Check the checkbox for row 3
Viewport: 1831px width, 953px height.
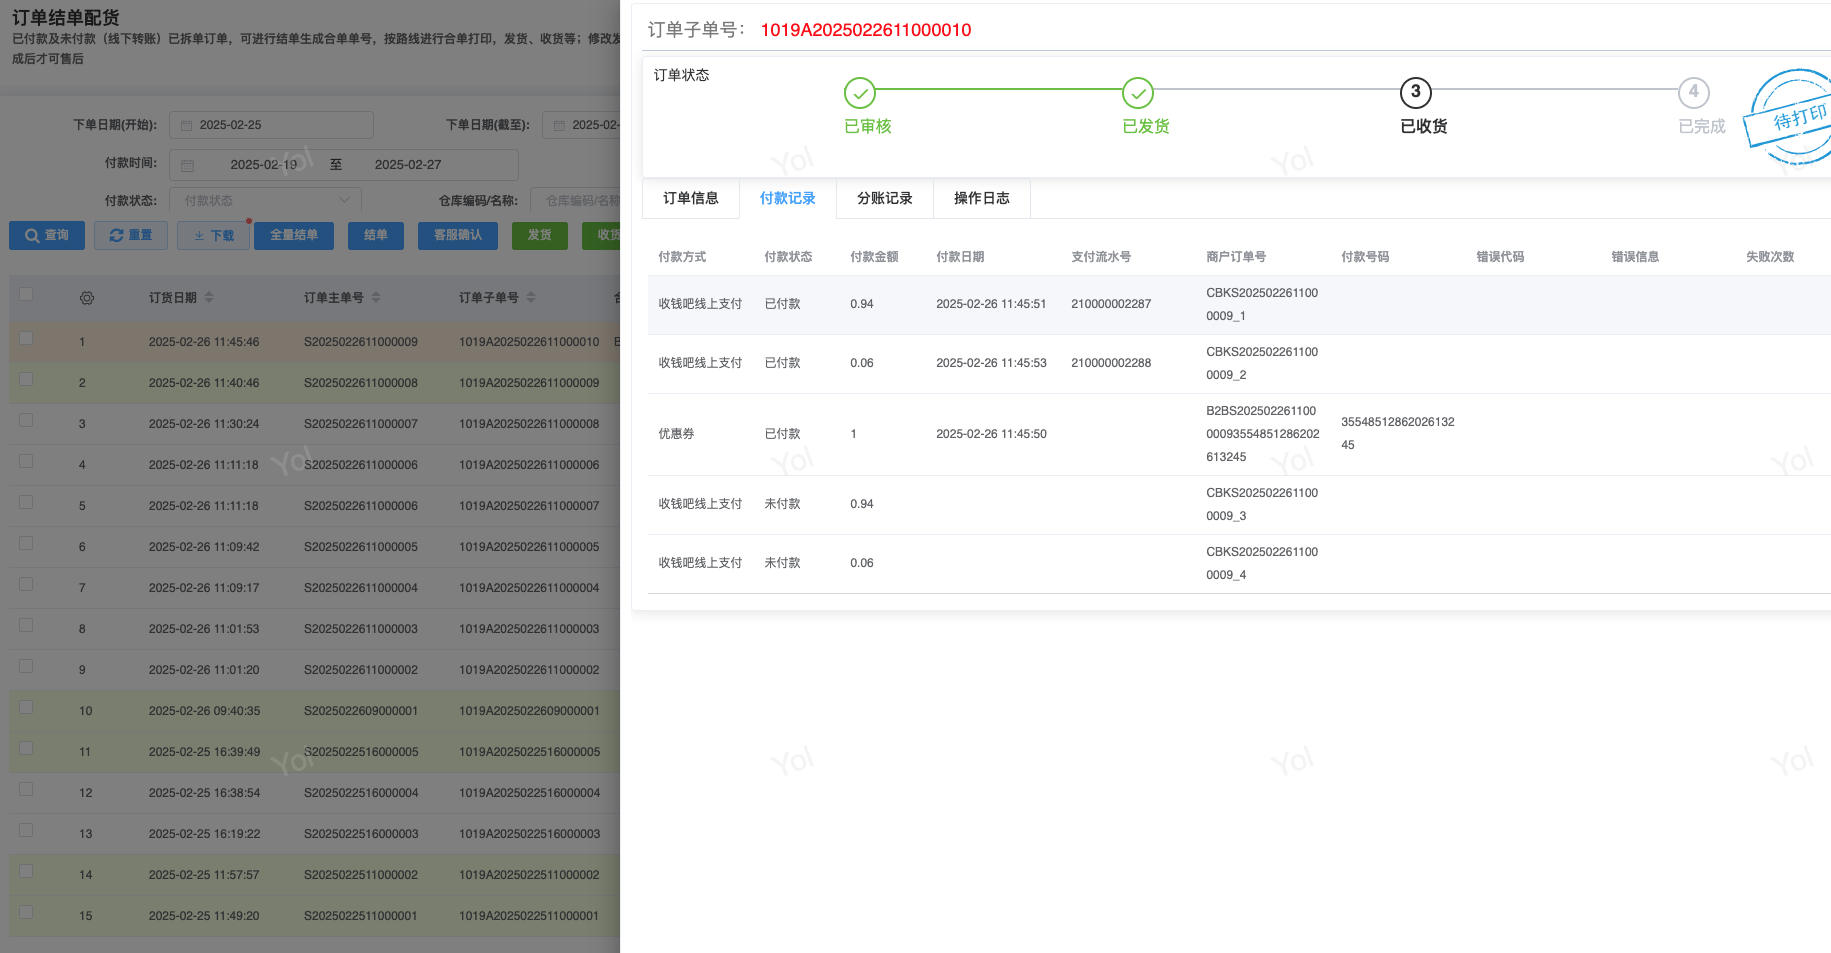tap(26, 420)
